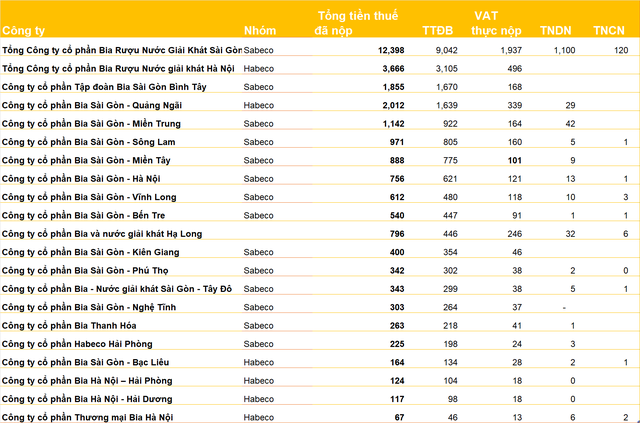Select the empty group cell for Hạ Long
640x423 pixels.
[278, 234]
